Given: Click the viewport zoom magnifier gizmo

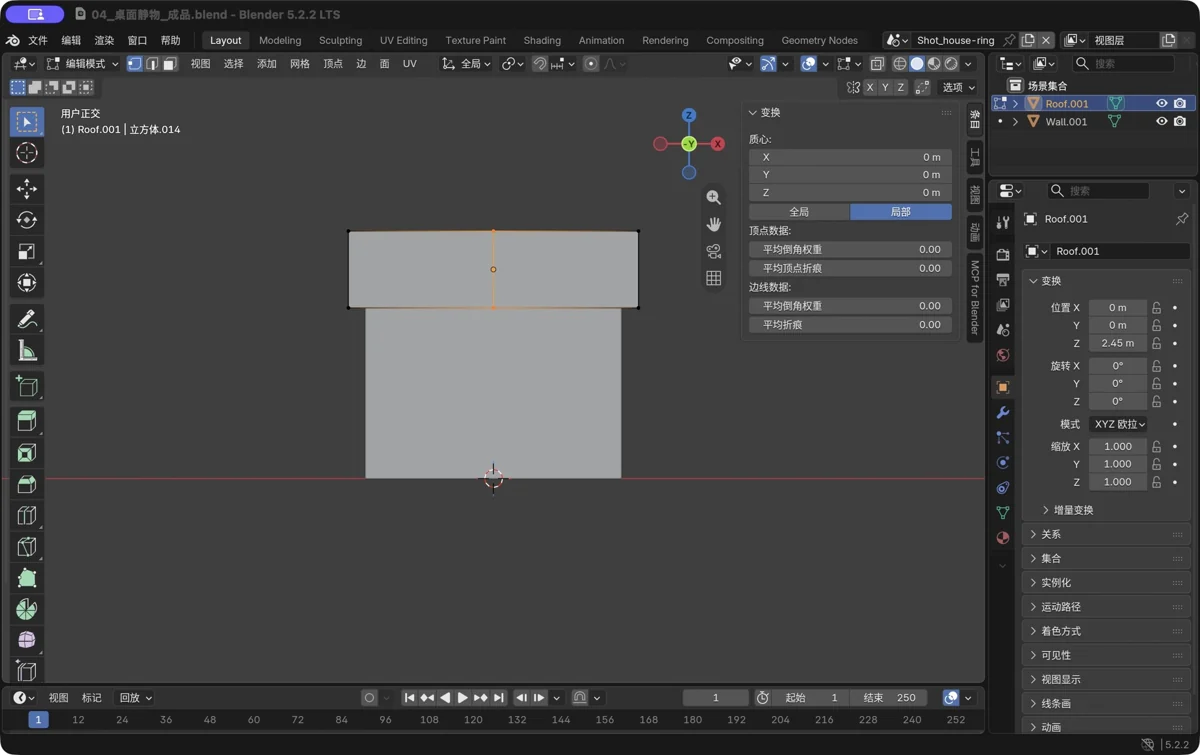Looking at the screenshot, I should (x=713, y=198).
